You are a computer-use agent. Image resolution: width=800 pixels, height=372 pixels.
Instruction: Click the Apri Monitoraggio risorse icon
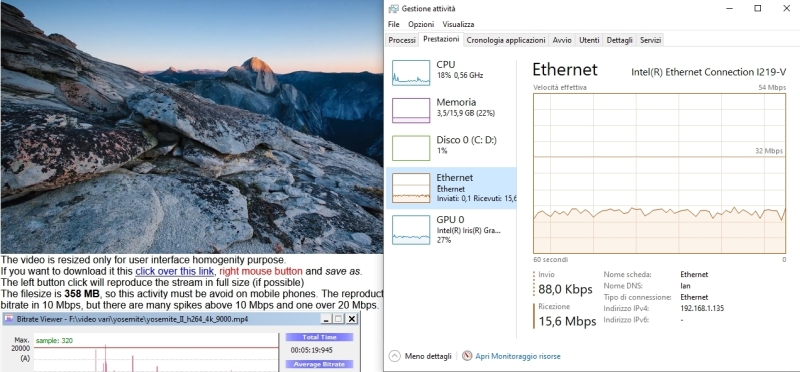pyautogui.click(x=467, y=356)
